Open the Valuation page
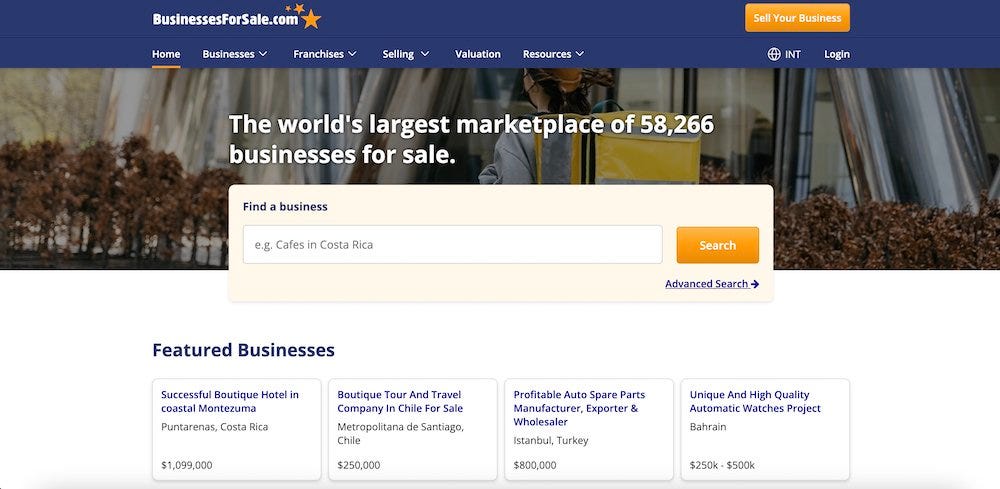Image resolution: width=1000 pixels, height=489 pixels. click(x=478, y=54)
